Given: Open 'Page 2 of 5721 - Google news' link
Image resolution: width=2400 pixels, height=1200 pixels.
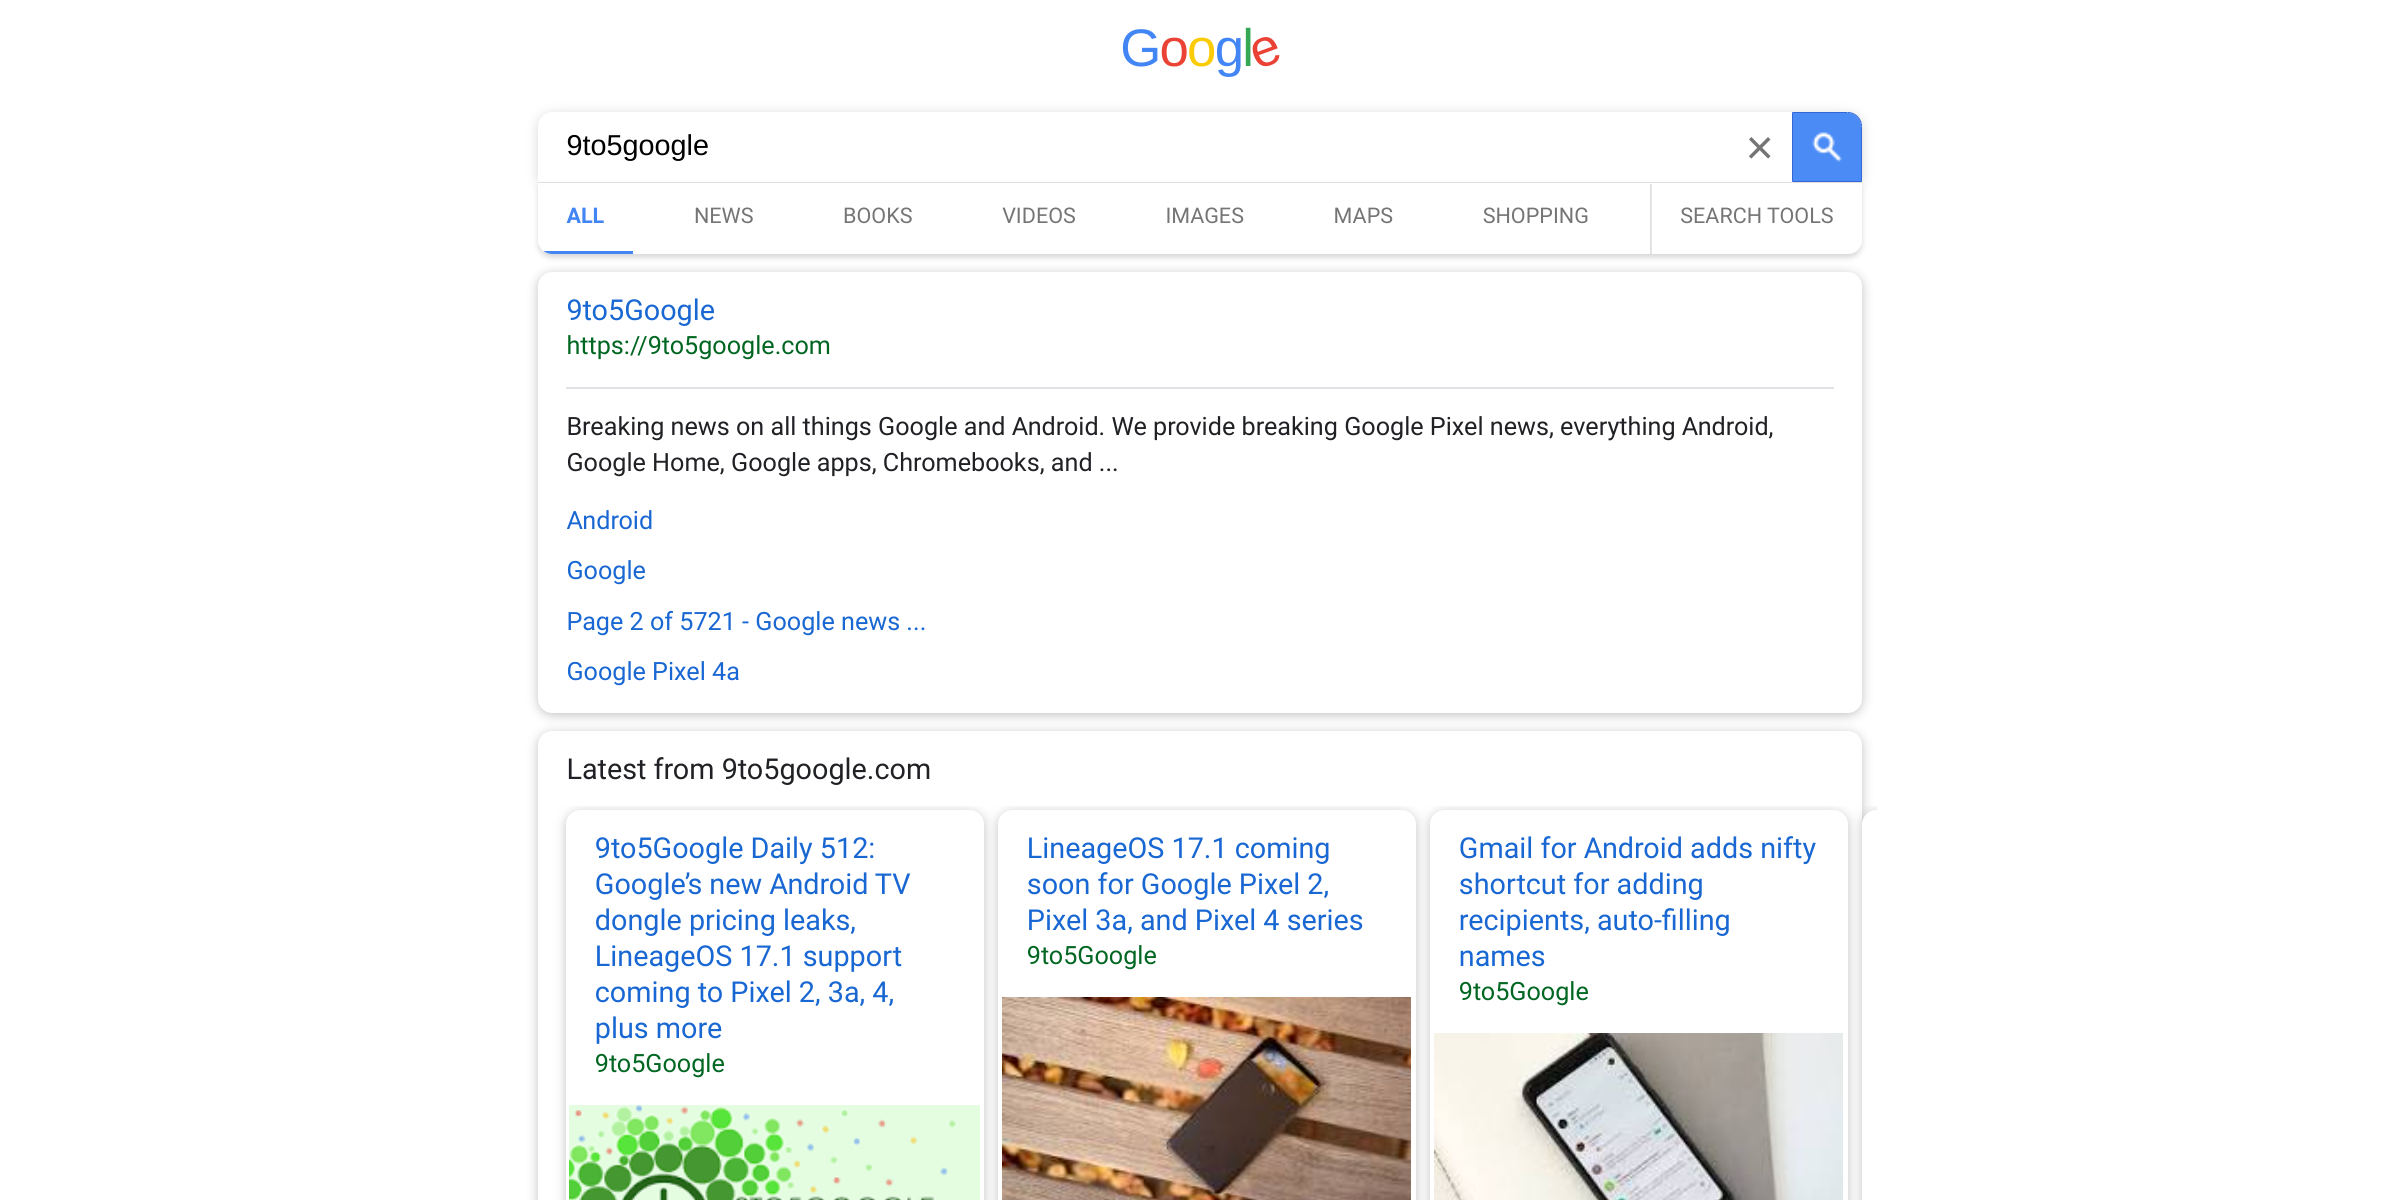Looking at the screenshot, I should (x=745, y=621).
